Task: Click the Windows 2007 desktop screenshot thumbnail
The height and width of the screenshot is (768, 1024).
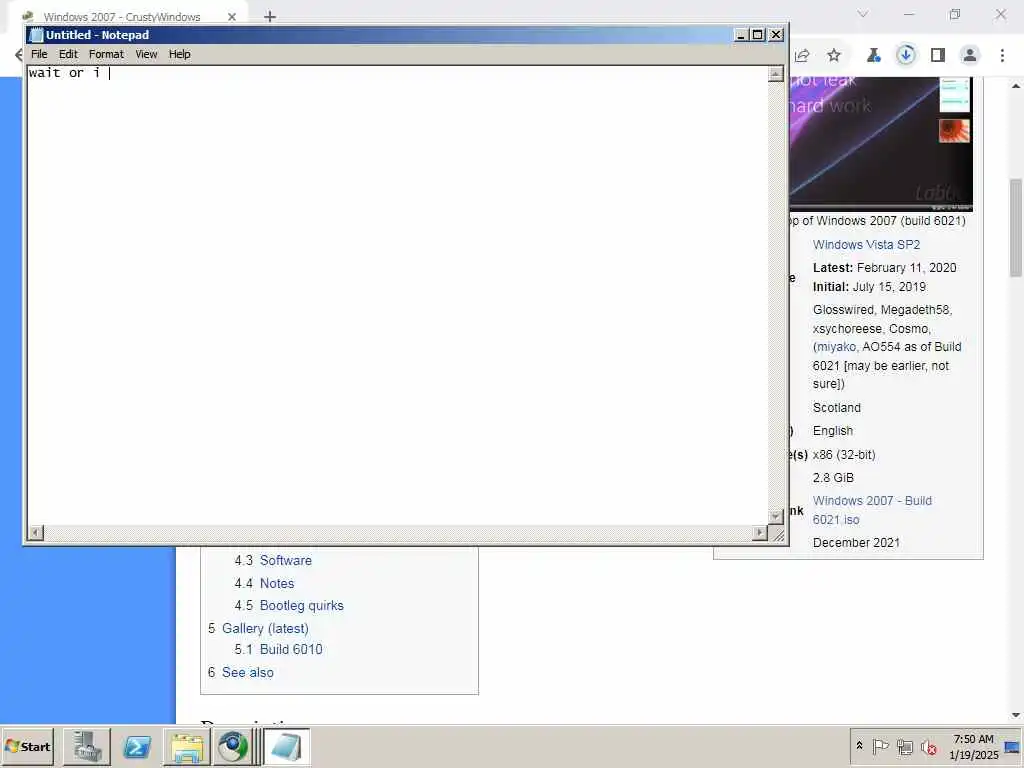Action: click(x=880, y=144)
